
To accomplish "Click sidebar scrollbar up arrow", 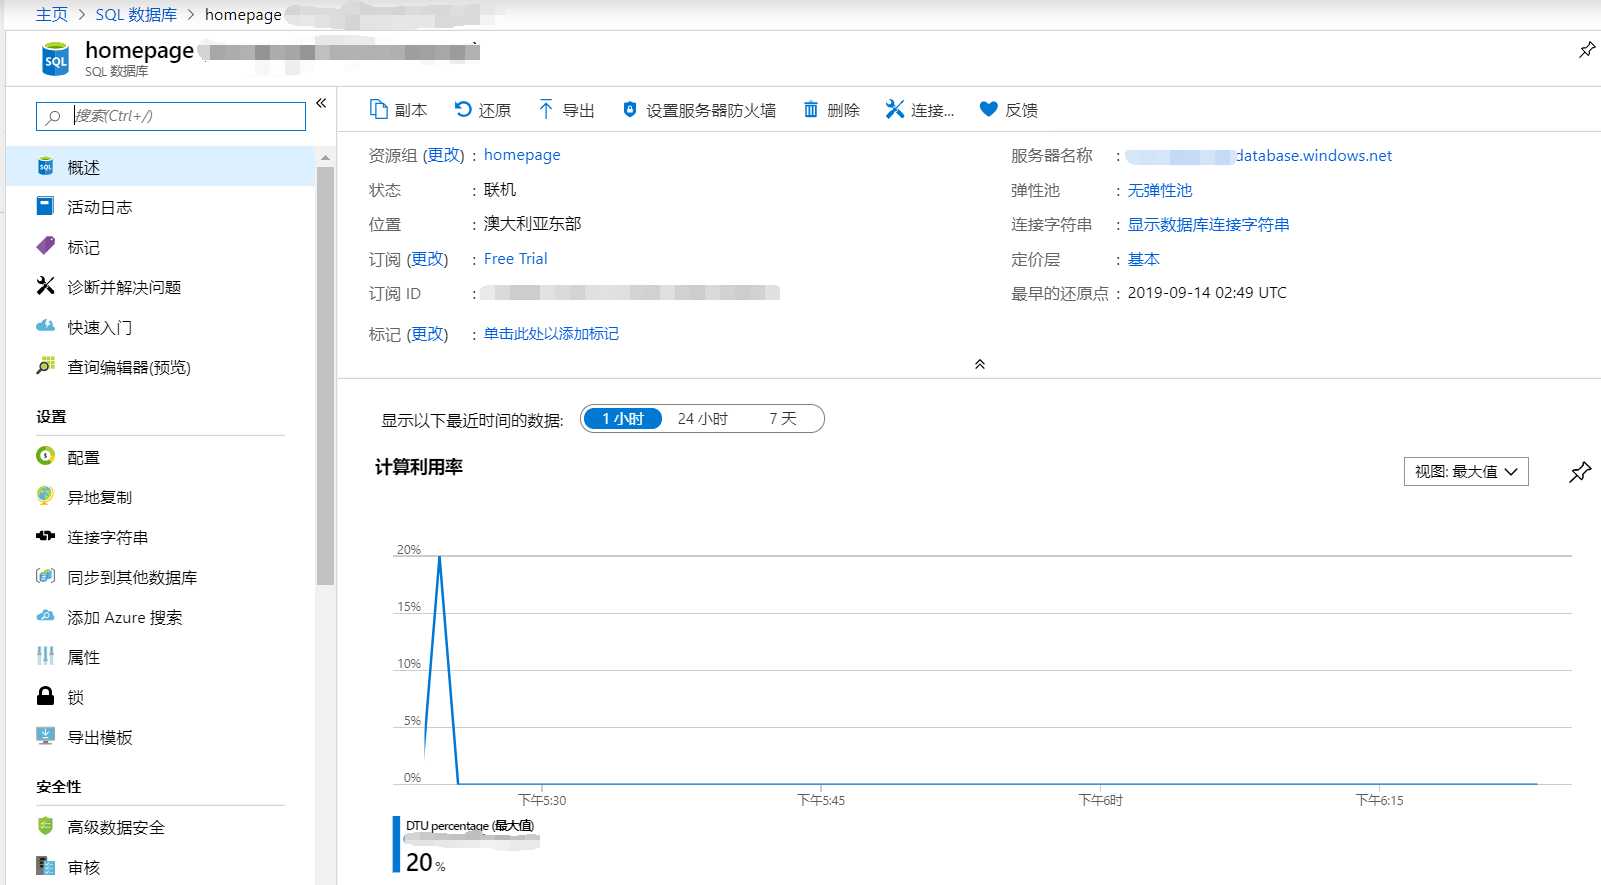I will pos(325,157).
